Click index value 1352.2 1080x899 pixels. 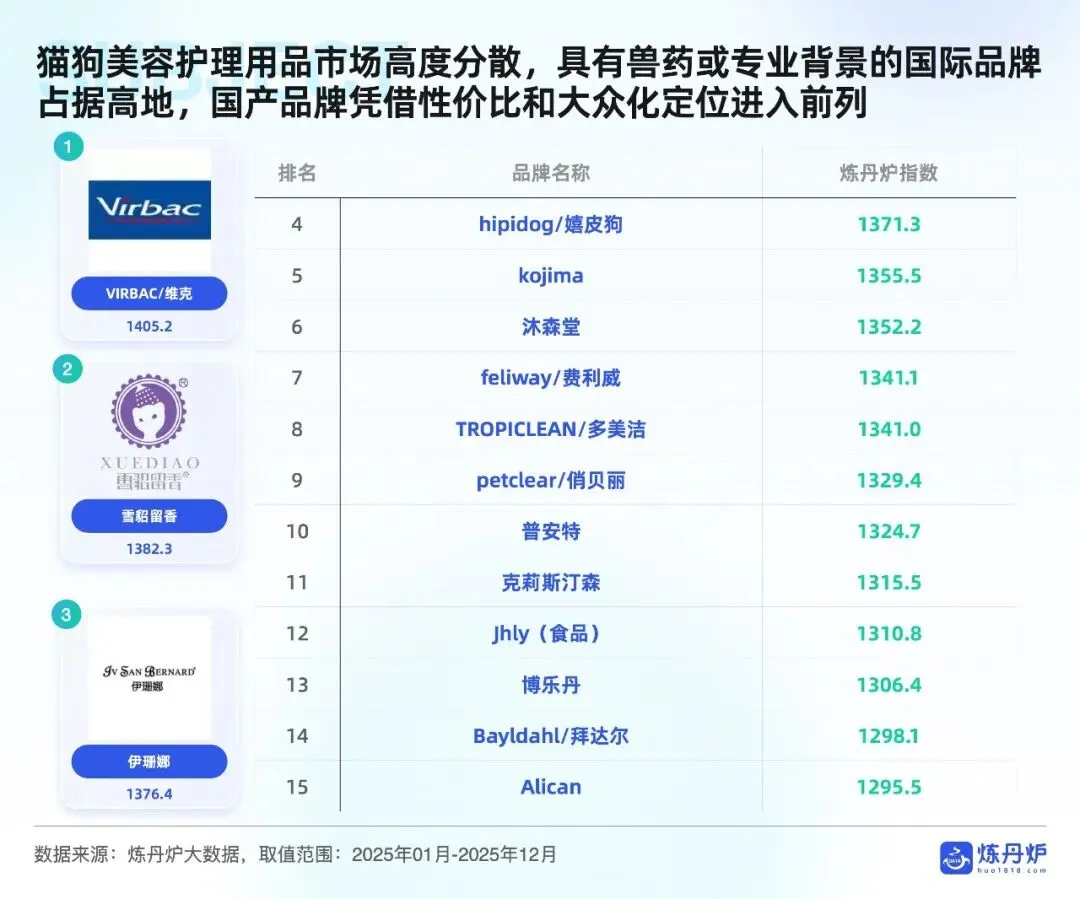(889, 327)
